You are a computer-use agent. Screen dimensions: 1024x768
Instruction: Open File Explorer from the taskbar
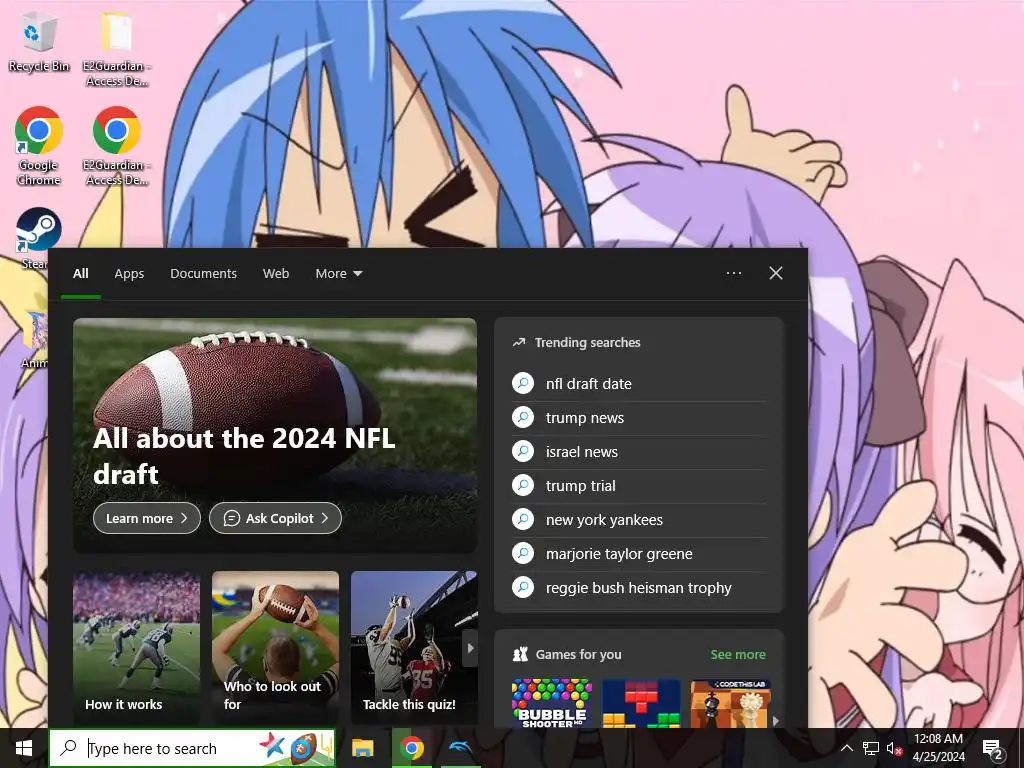pyautogui.click(x=362, y=748)
